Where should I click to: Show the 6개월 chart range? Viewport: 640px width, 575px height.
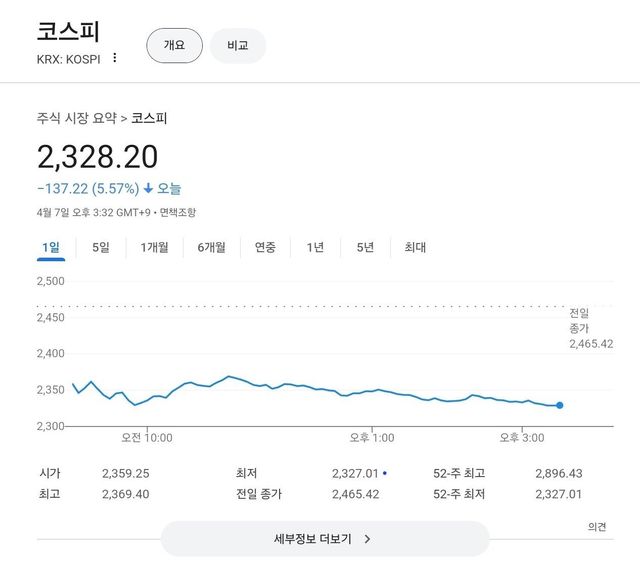pos(212,247)
